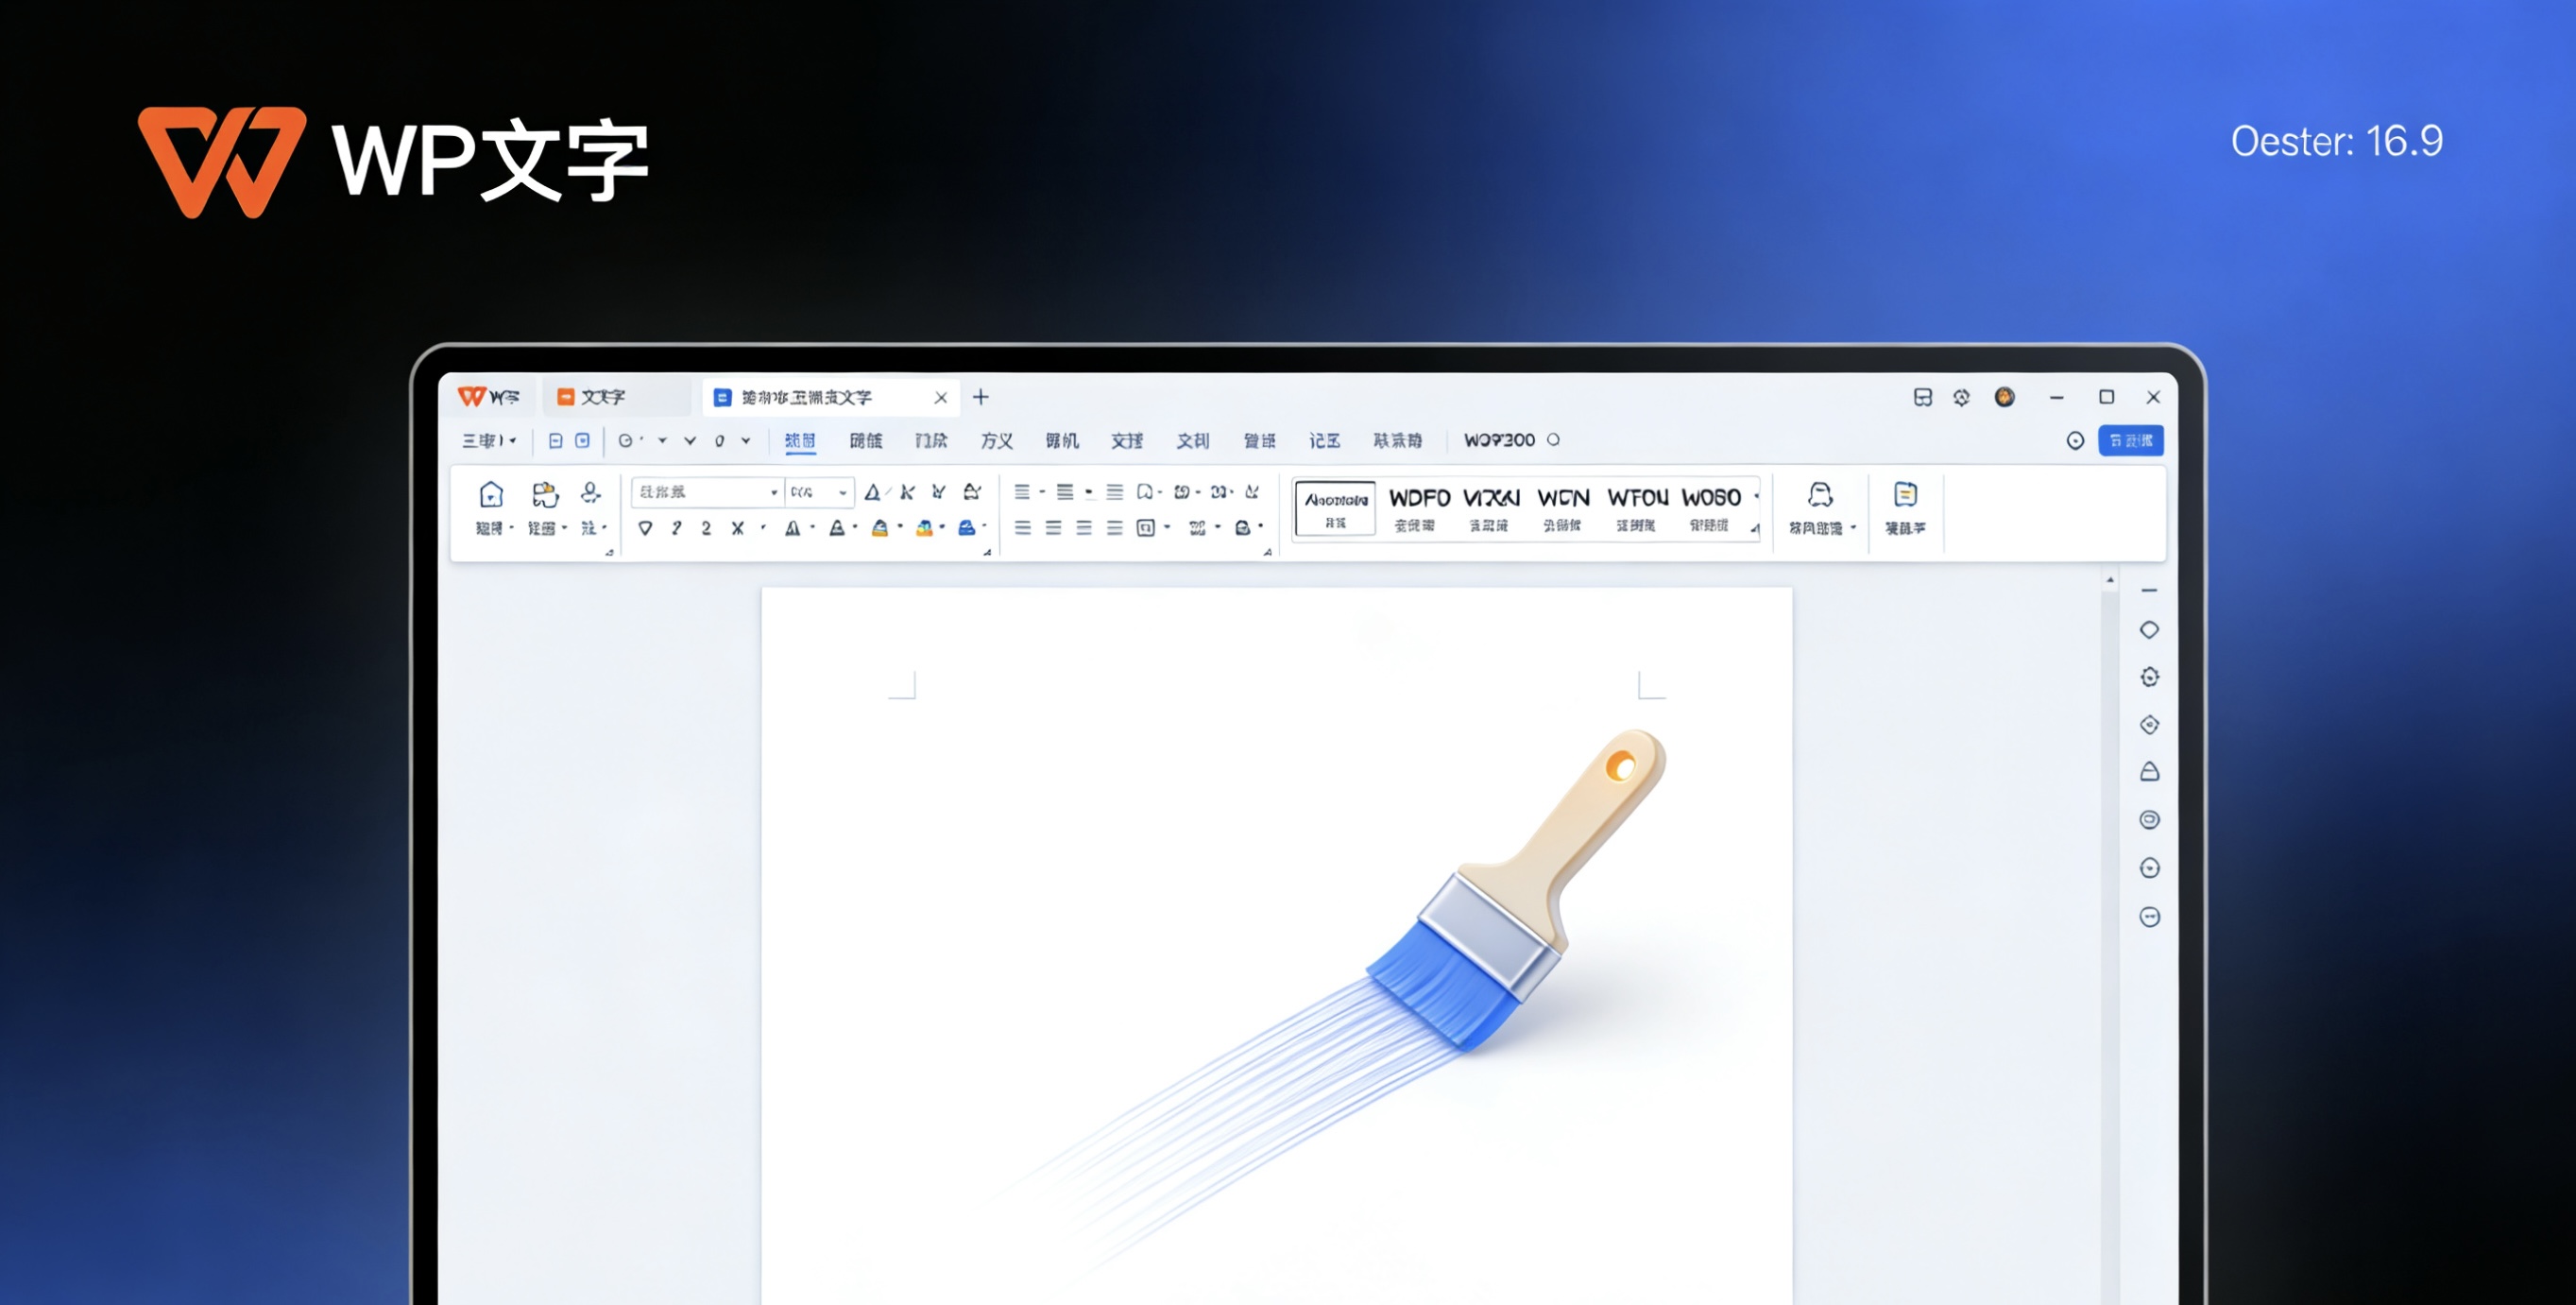Image resolution: width=2576 pixels, height=1305 pixels.
Task: Click the gear-like icon in the title bar
Action: 1961,397
